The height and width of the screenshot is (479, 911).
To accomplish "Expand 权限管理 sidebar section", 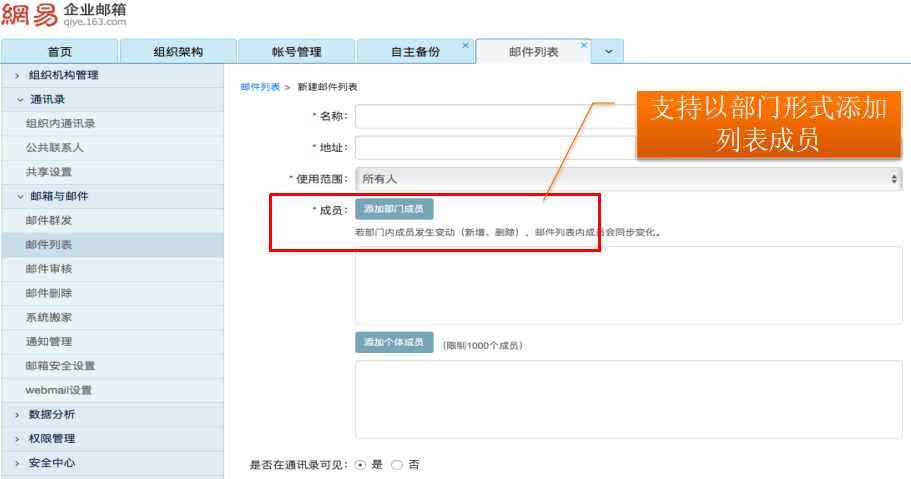I will tap(51, 438).
